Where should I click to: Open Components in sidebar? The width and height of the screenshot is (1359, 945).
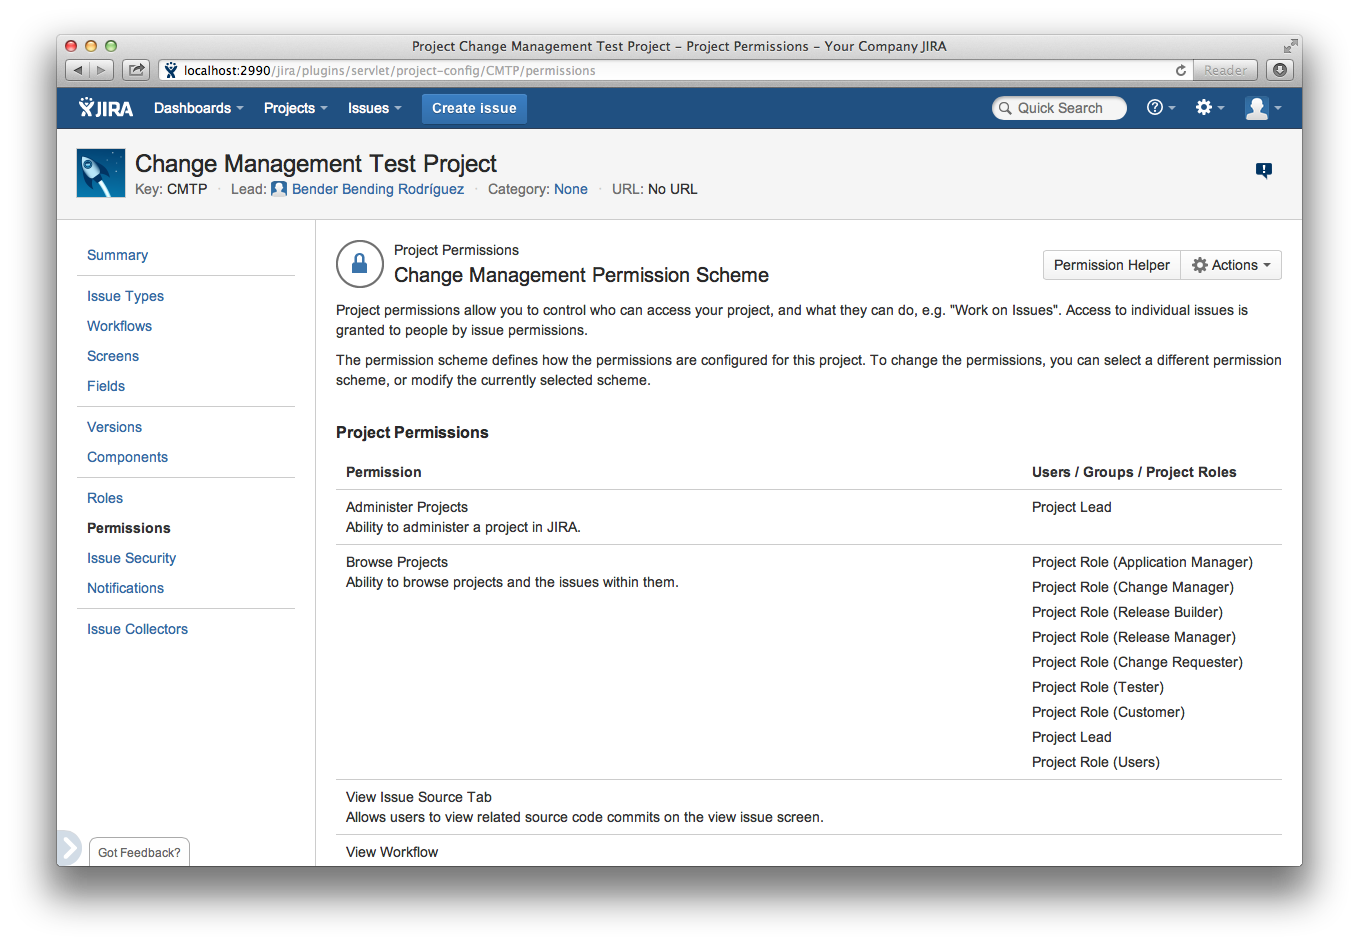(127, 457)
